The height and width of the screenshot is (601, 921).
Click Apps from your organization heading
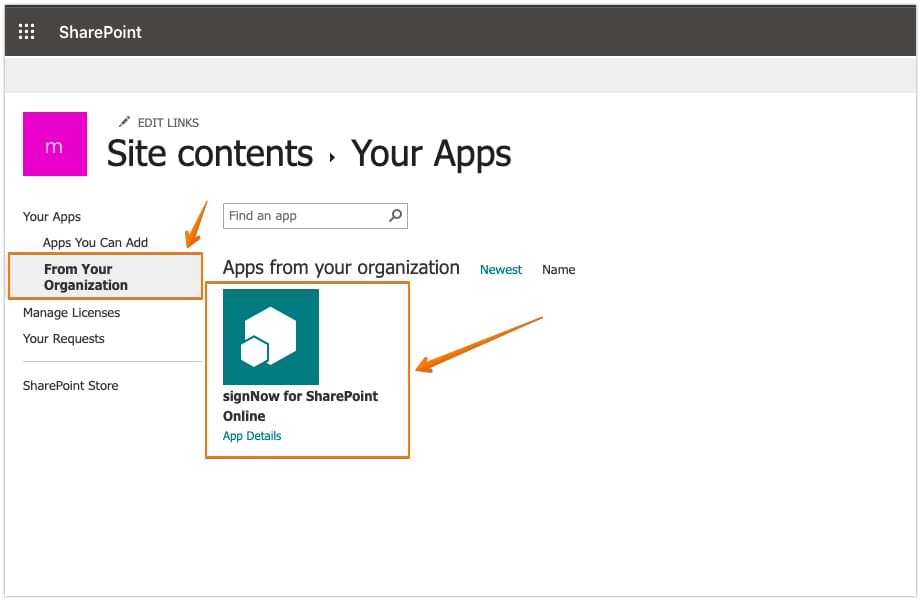(x=341, y=268)
